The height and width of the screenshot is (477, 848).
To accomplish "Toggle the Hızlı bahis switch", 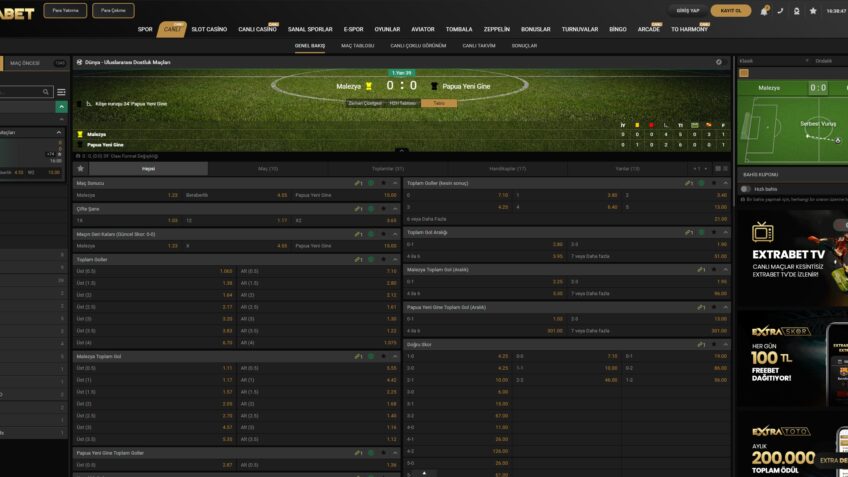I will (746, 188).
